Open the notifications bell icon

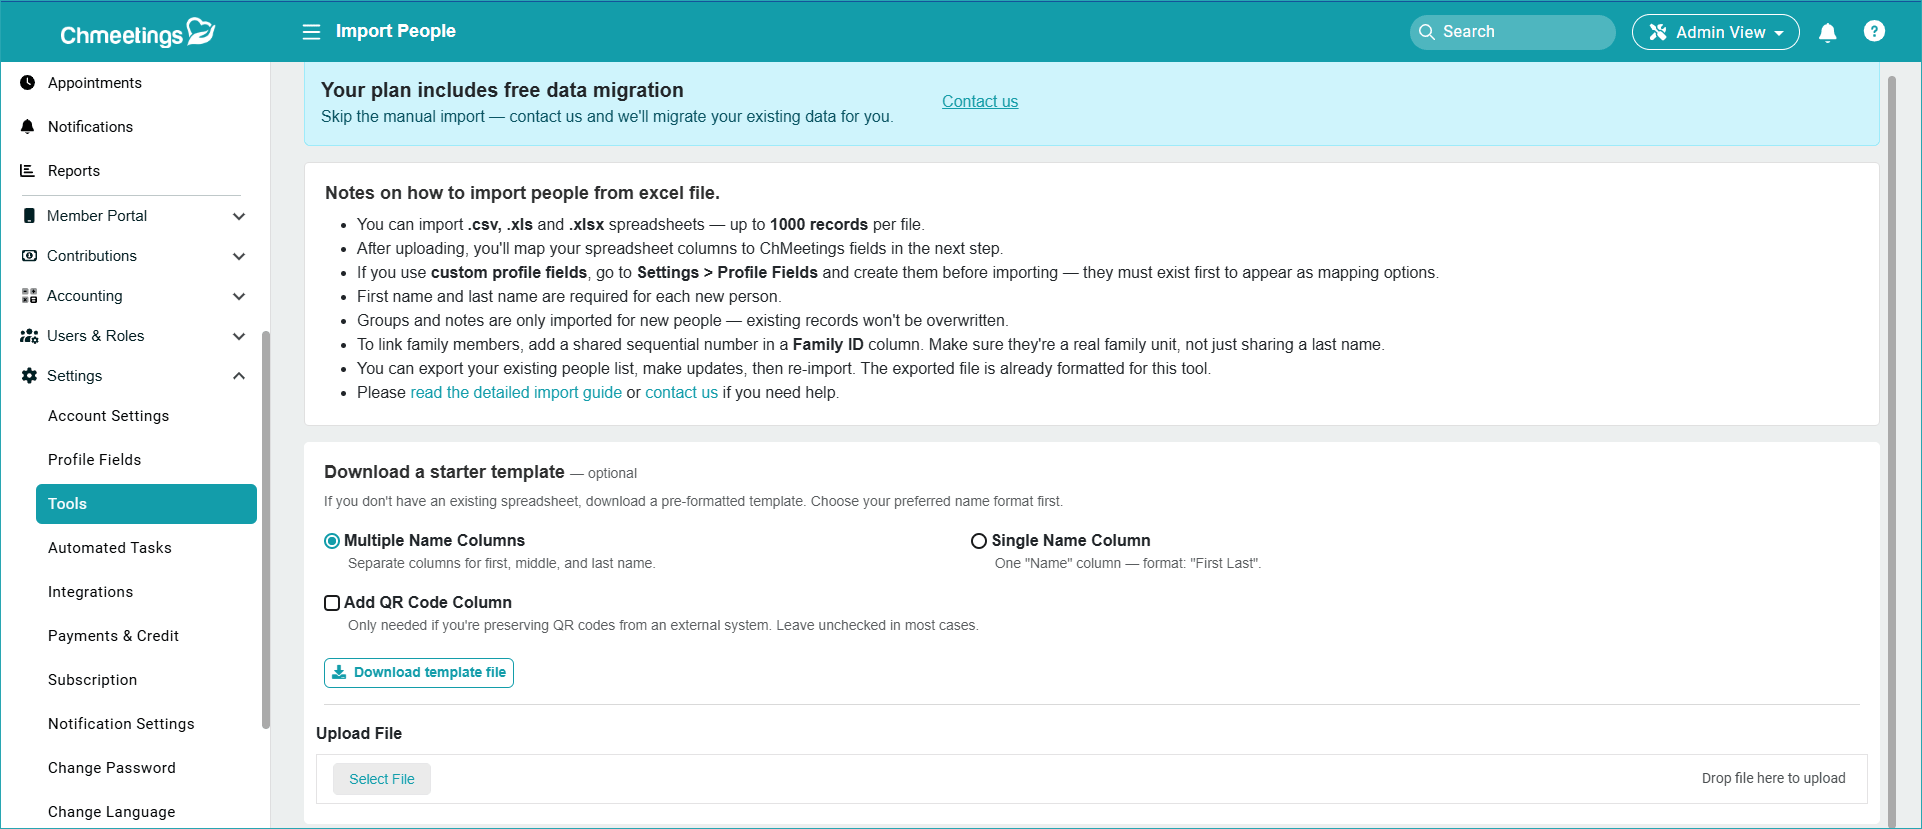tap(1828, 32)
